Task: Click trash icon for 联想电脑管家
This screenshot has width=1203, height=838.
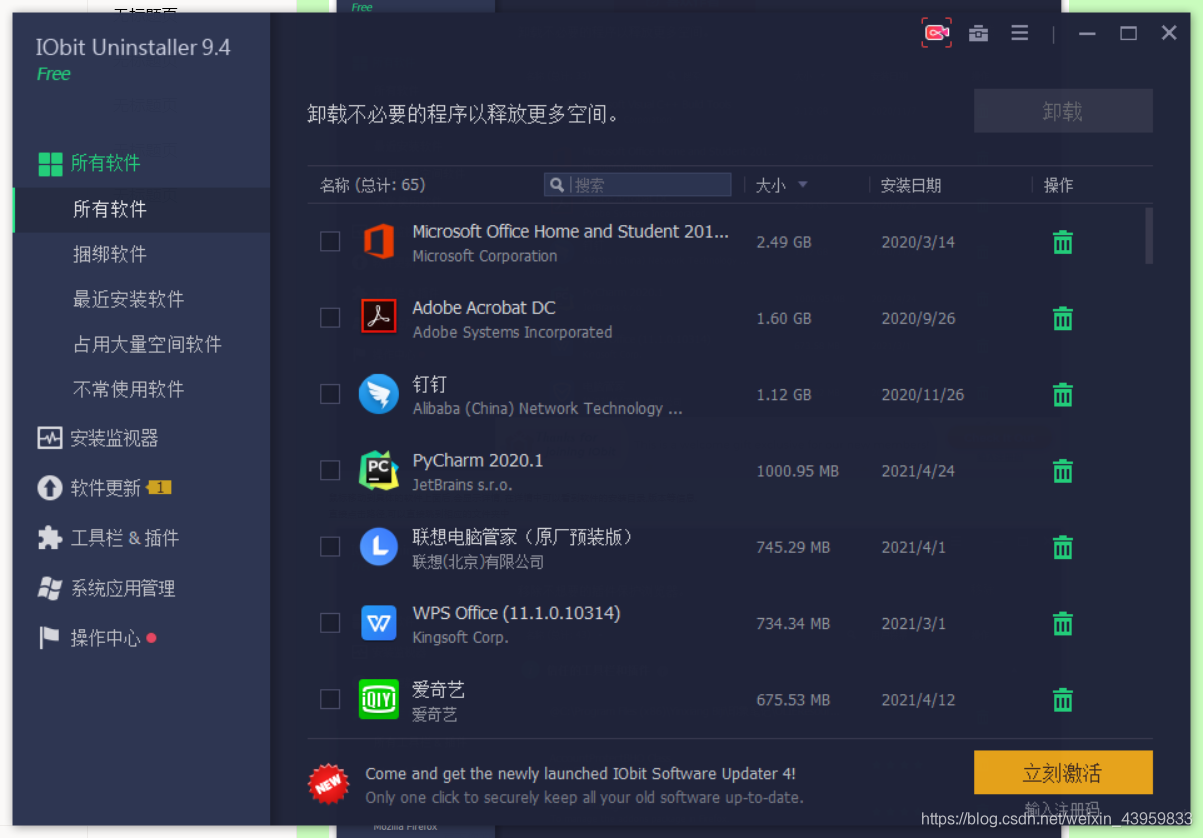Action: coord(1063,547)
